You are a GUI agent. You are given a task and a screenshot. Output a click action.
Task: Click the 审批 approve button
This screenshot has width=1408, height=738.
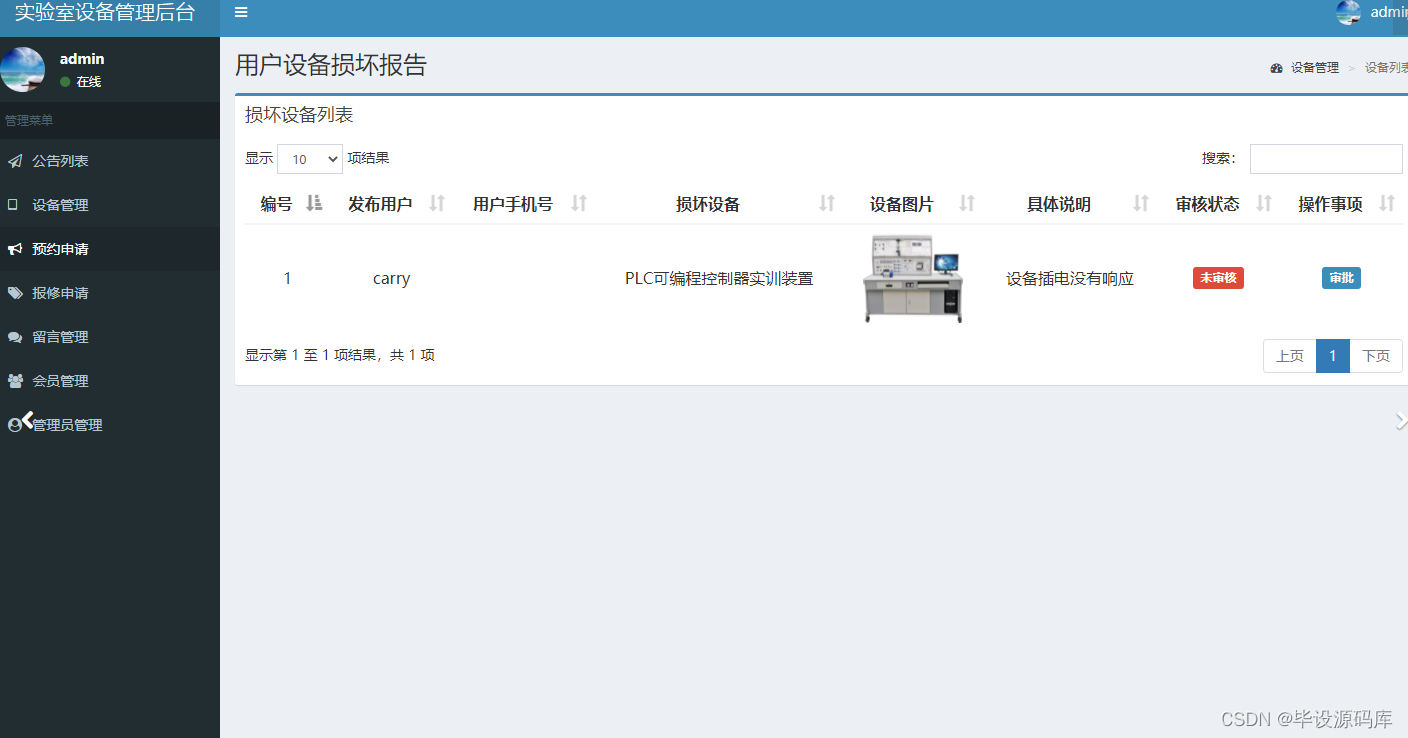point(1341,278)
